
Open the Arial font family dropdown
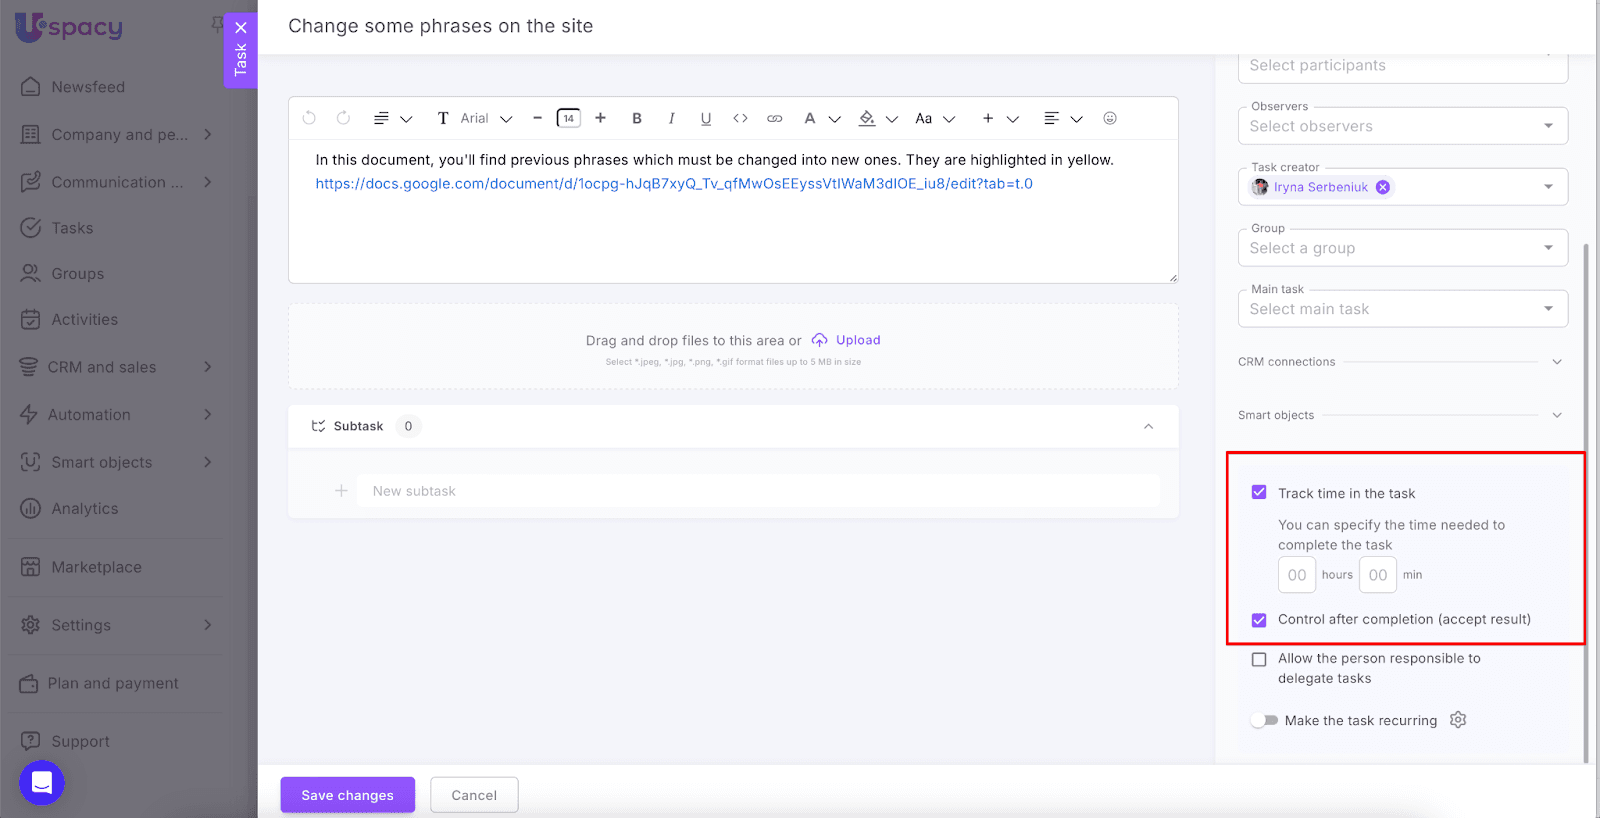(486, 118)
